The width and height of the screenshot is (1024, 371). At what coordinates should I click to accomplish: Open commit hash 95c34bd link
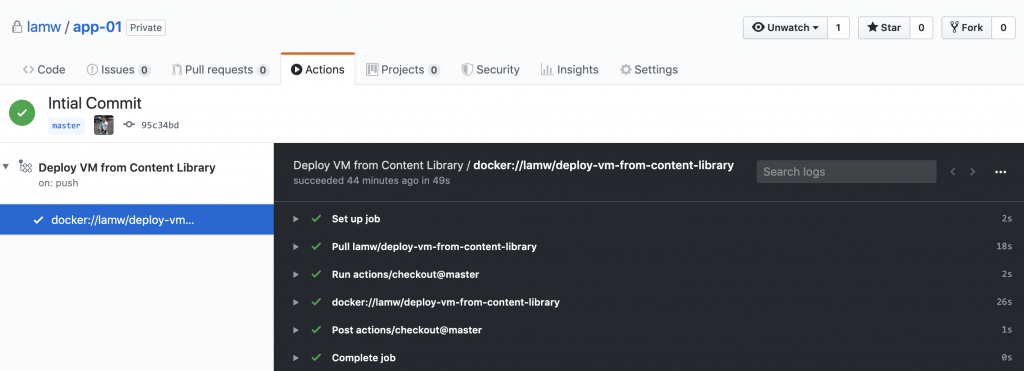[x=160, y=125]
